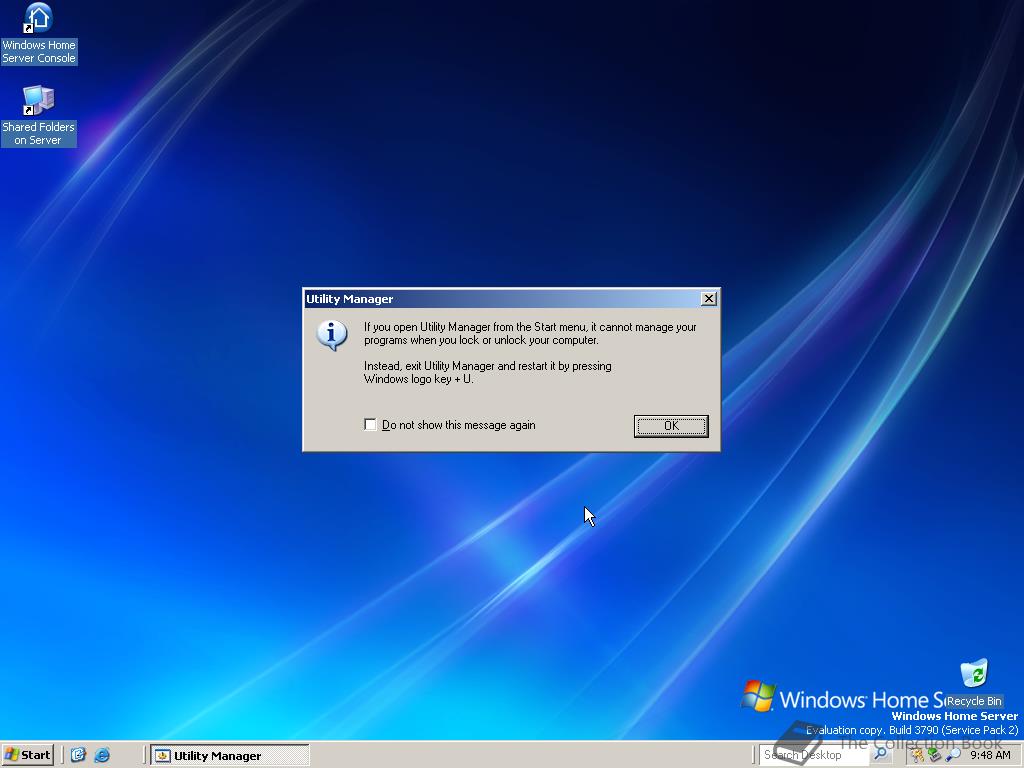The image size is (1024, 768).
Task: Click the Show Desktop quick launch icon
Action: pos(78,755)
